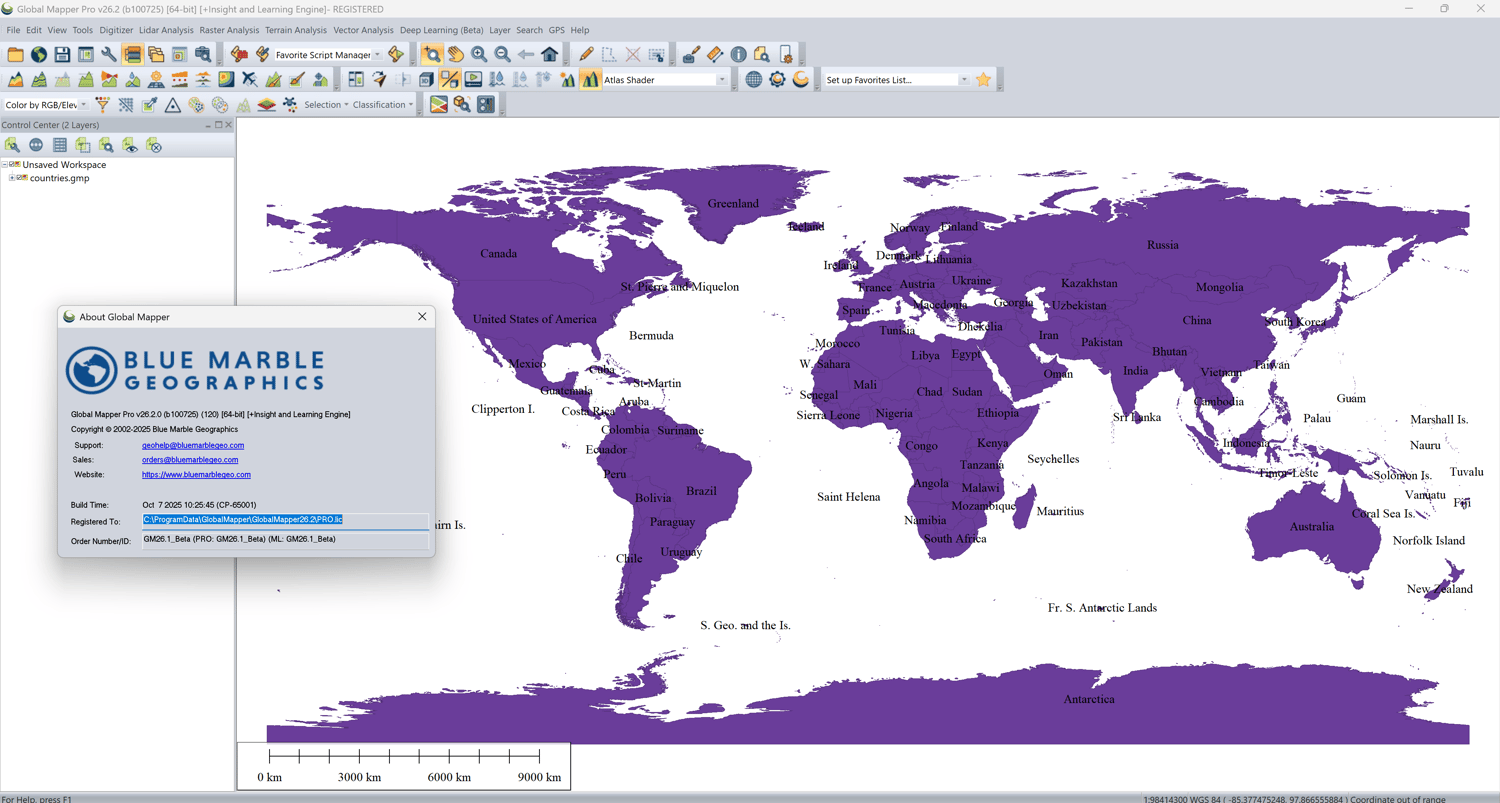Select the Zoom tool in the toolbar

click(432, 55)
